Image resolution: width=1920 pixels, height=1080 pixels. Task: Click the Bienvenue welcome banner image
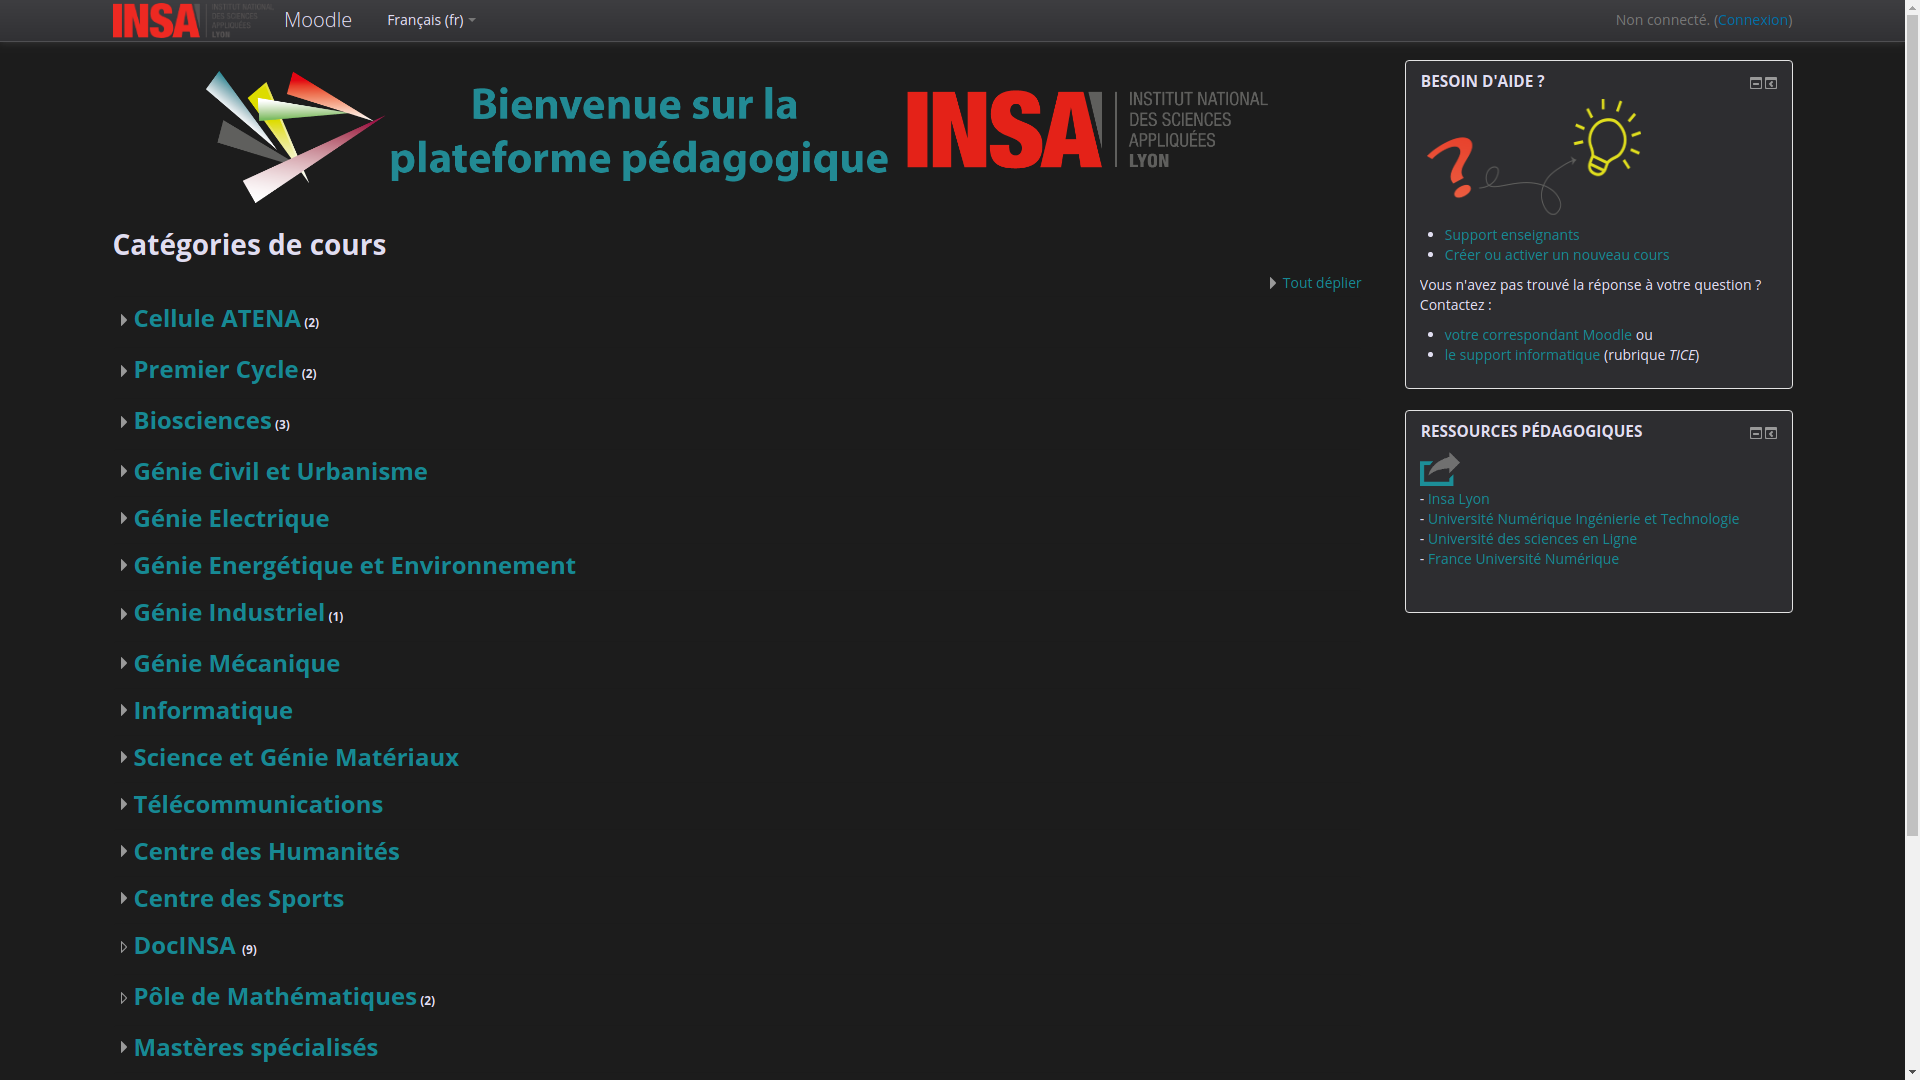click(x=737, y=137)
